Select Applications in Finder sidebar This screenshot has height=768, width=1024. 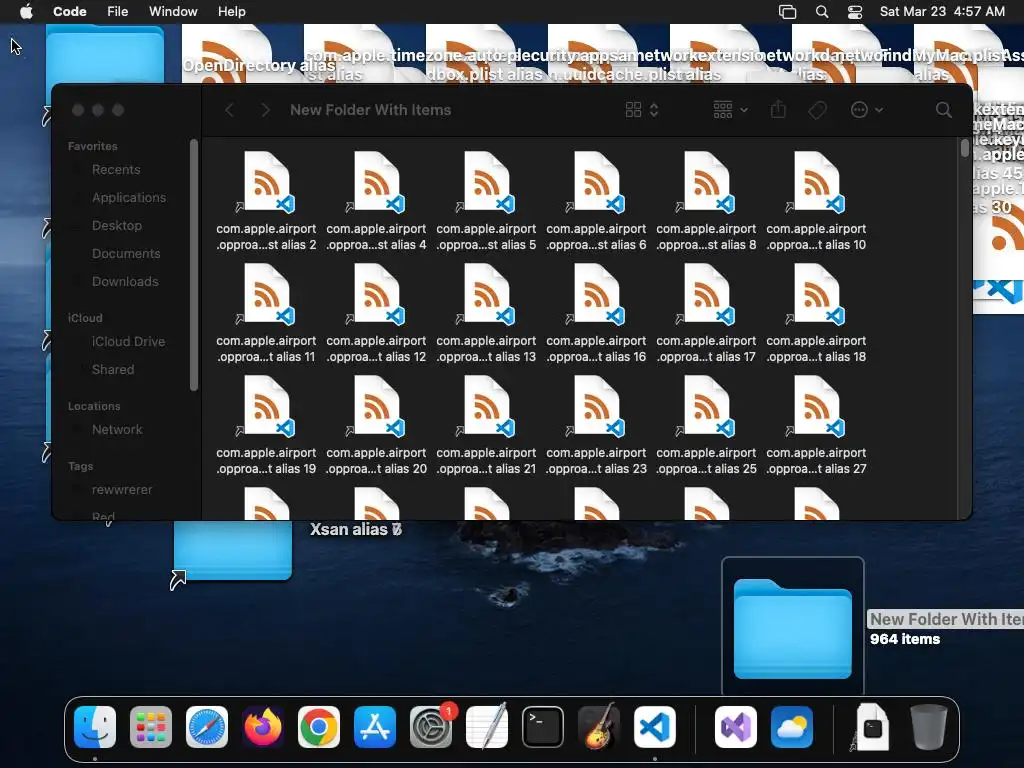(x=129, y=198)
